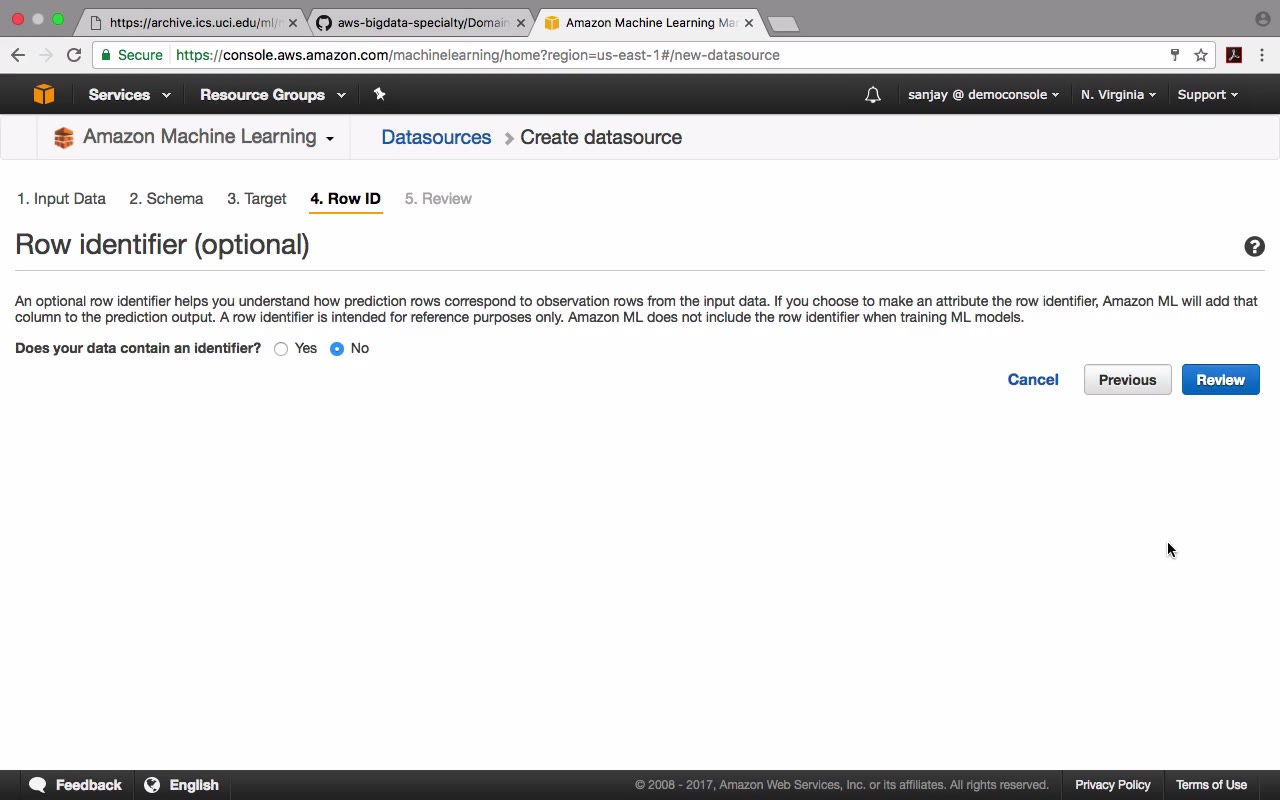Open the Datasources breadcrumb link
The height and width of the screenshot is (800, 1280).
point(436,138)
